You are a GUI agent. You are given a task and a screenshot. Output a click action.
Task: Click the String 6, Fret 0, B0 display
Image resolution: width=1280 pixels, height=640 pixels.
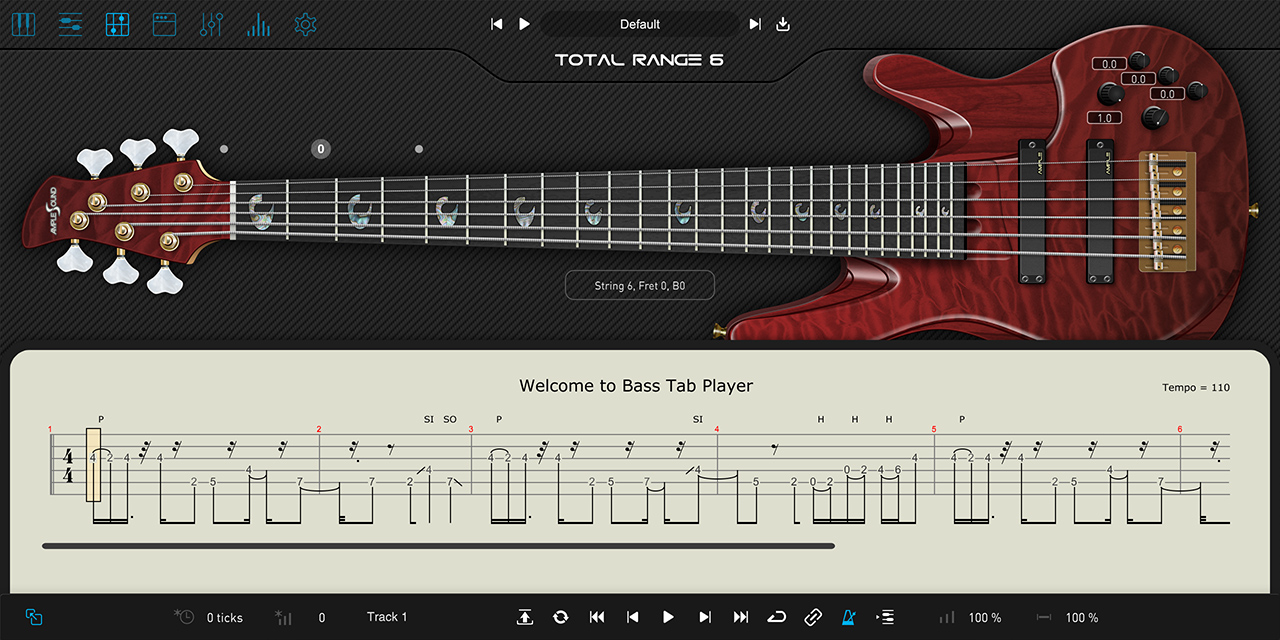coord(640,286)
